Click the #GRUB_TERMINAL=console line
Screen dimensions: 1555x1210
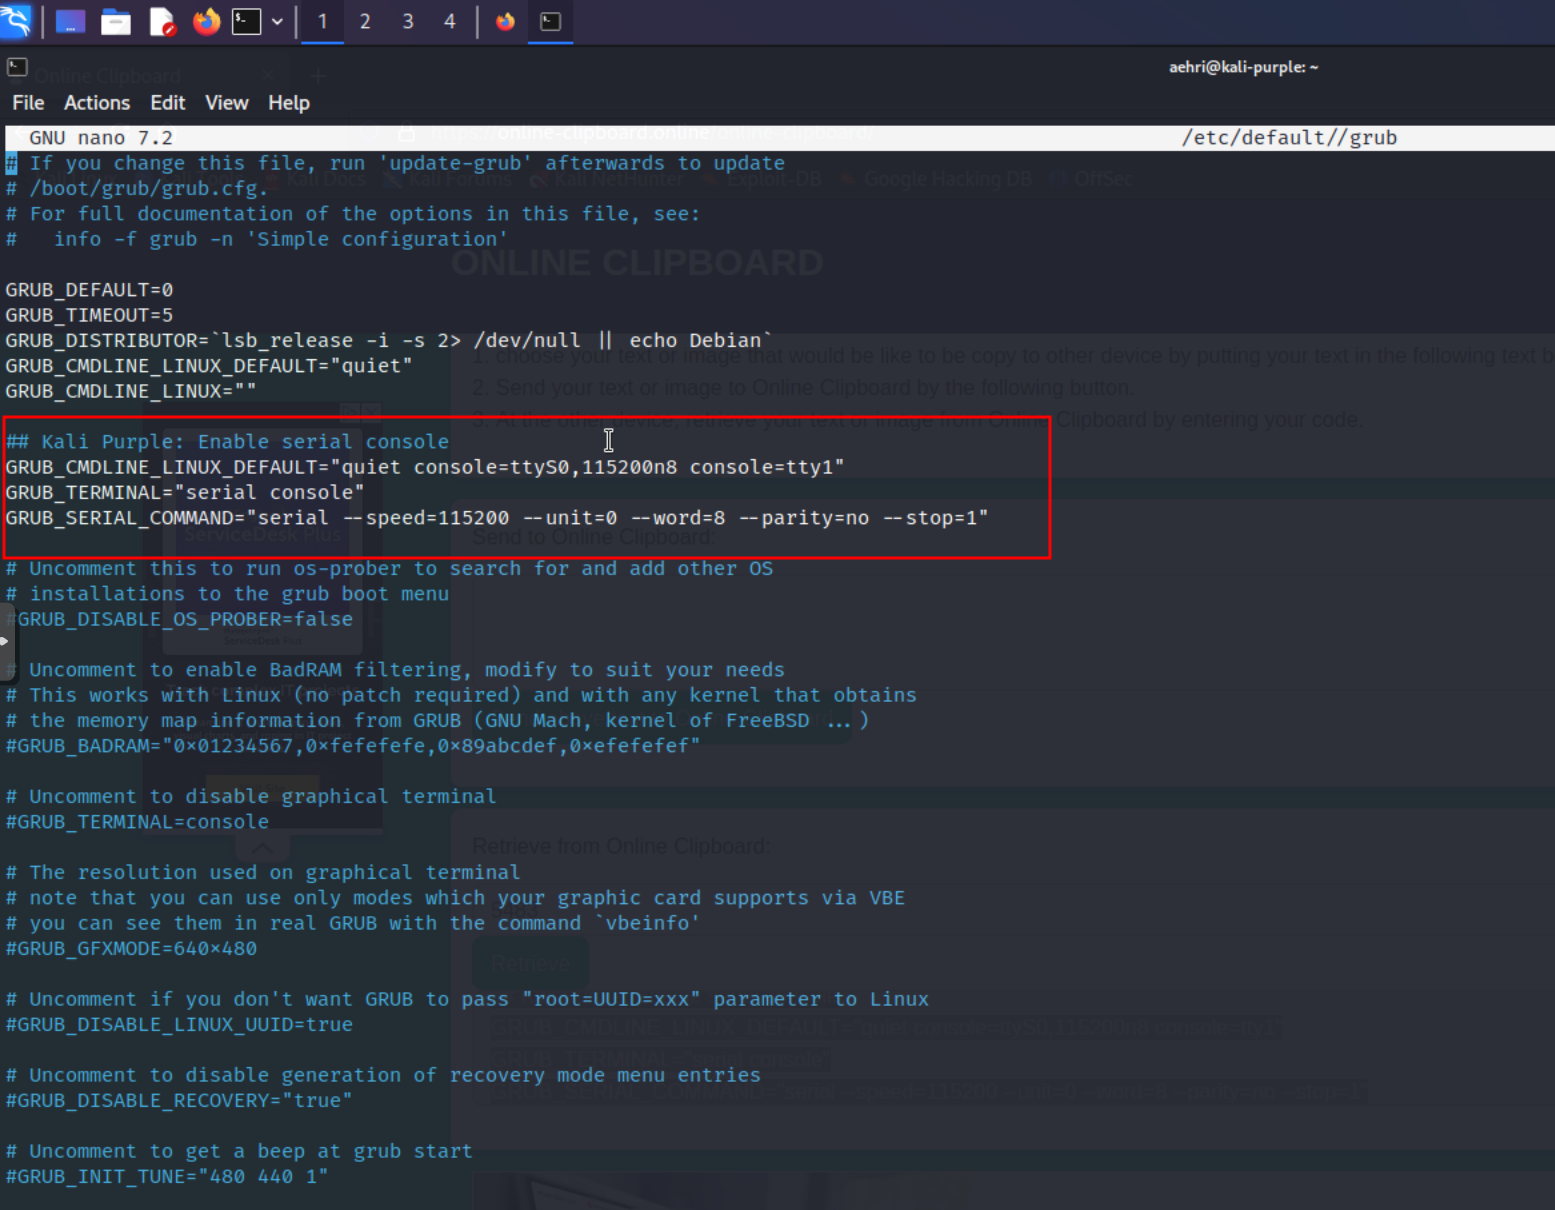click(x=137, y=822)
